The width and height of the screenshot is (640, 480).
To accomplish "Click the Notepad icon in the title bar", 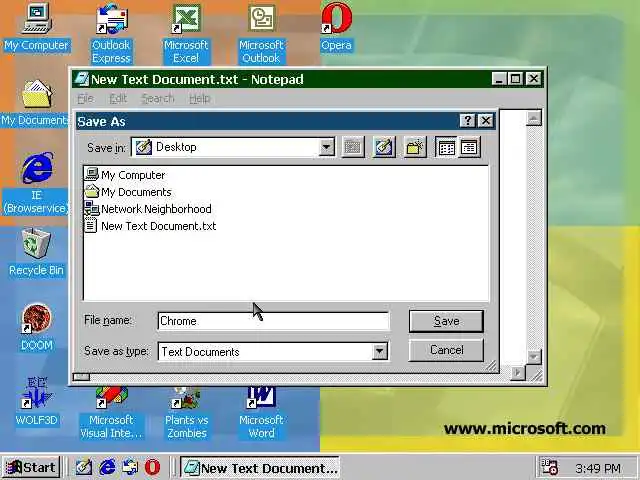I will [82, 79].
